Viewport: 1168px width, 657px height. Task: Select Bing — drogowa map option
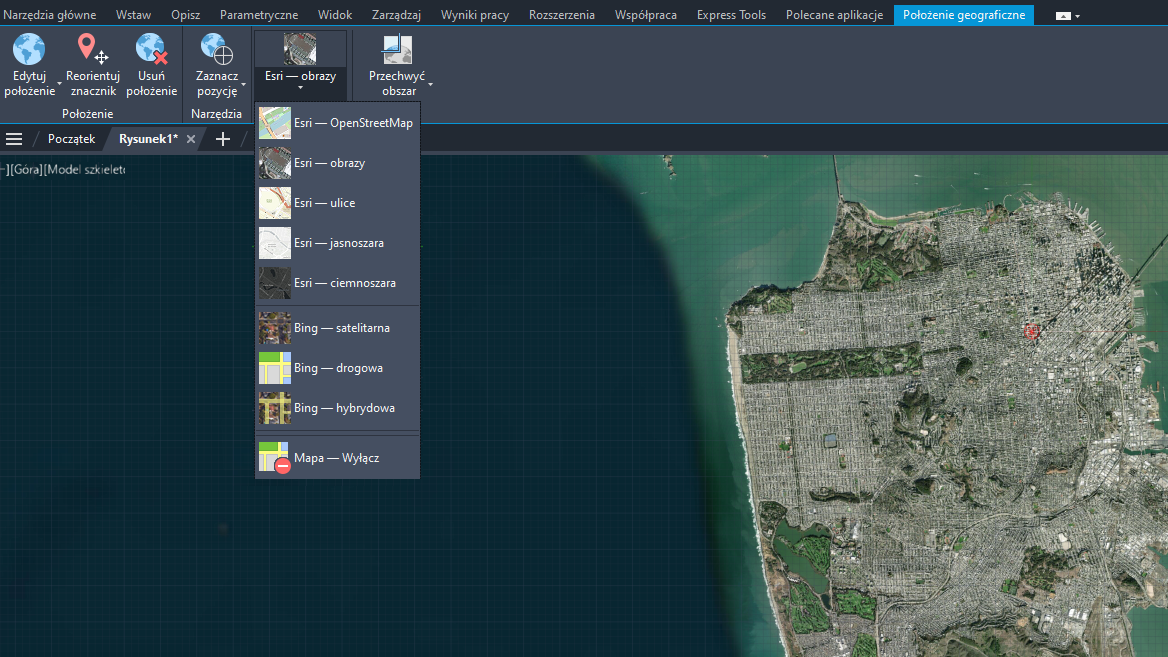[x=337, y=368]
